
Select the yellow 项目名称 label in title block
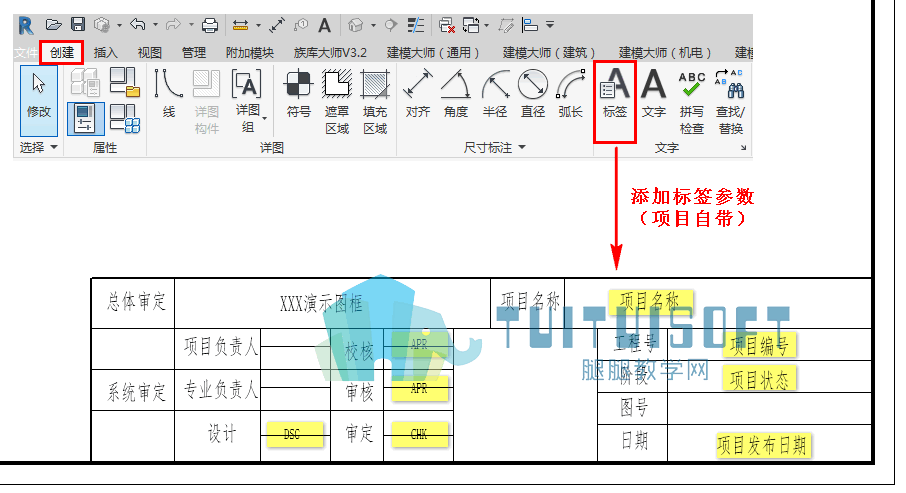pos(651,302)
